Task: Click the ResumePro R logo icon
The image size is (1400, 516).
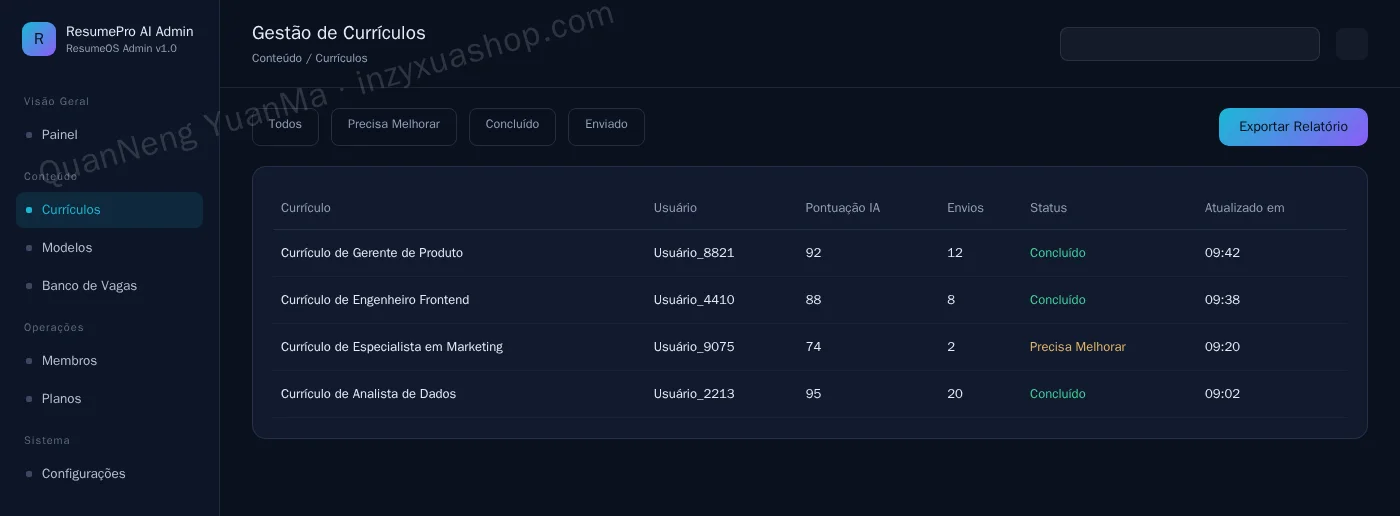Action: click(x=39, y=39)
